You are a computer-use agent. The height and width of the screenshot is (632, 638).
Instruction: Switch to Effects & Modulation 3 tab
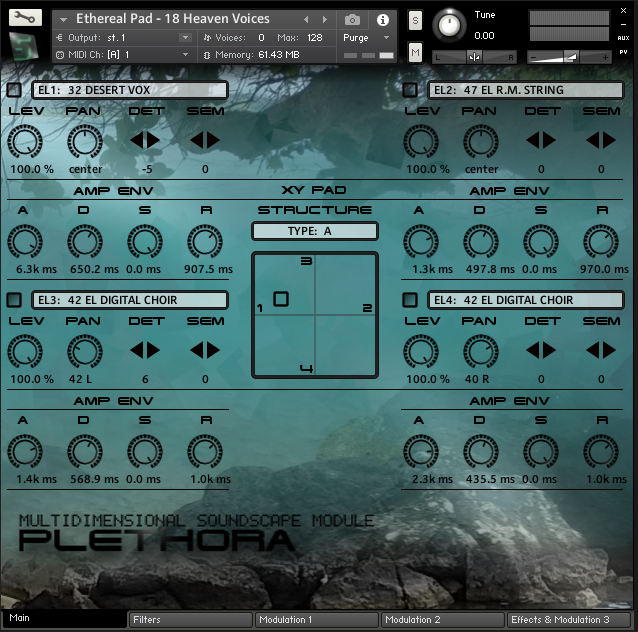(x=568, y=620)
